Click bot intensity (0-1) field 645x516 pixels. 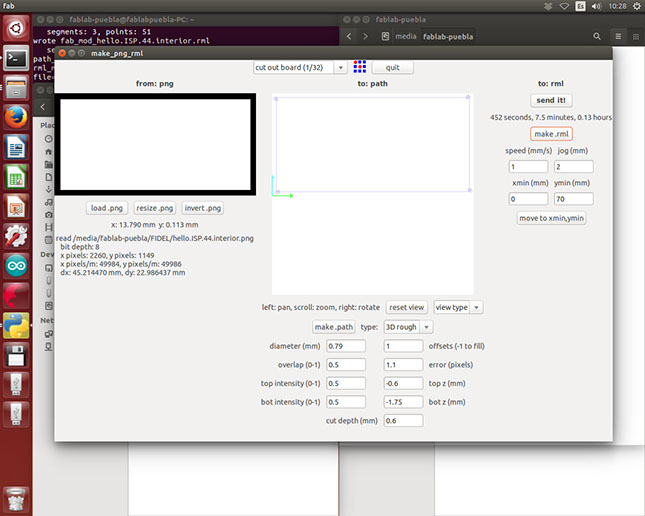click(x=346, y=402)
